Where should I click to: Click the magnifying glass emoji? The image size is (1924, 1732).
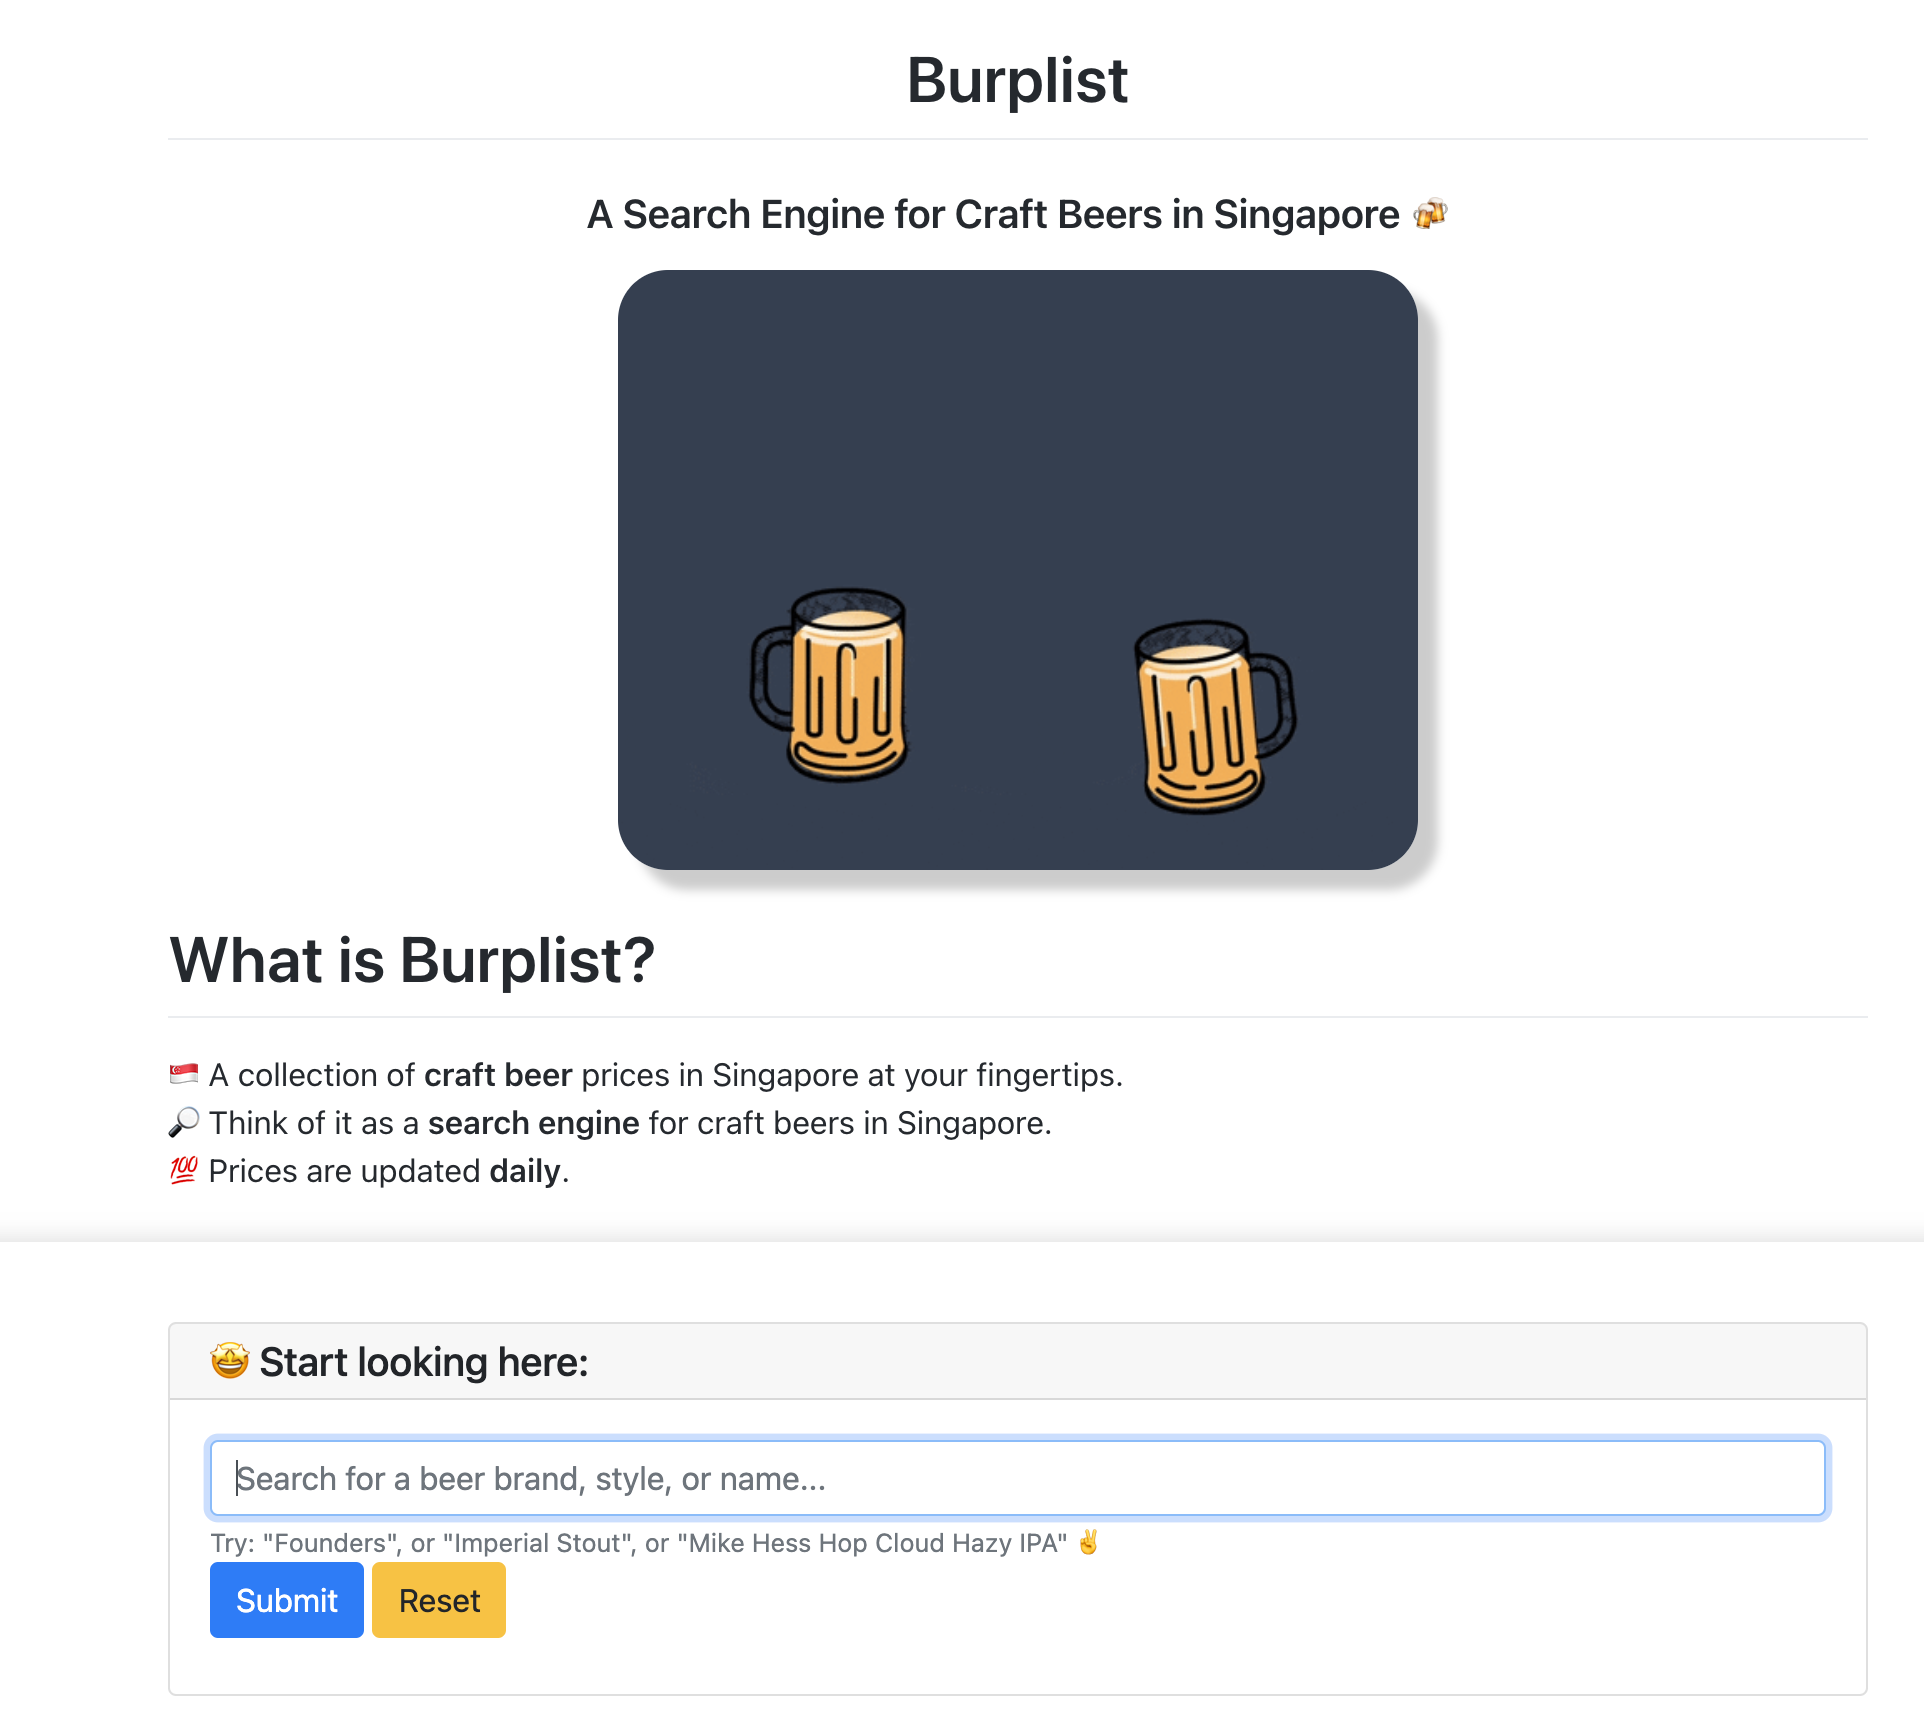tap(184, 1122)
